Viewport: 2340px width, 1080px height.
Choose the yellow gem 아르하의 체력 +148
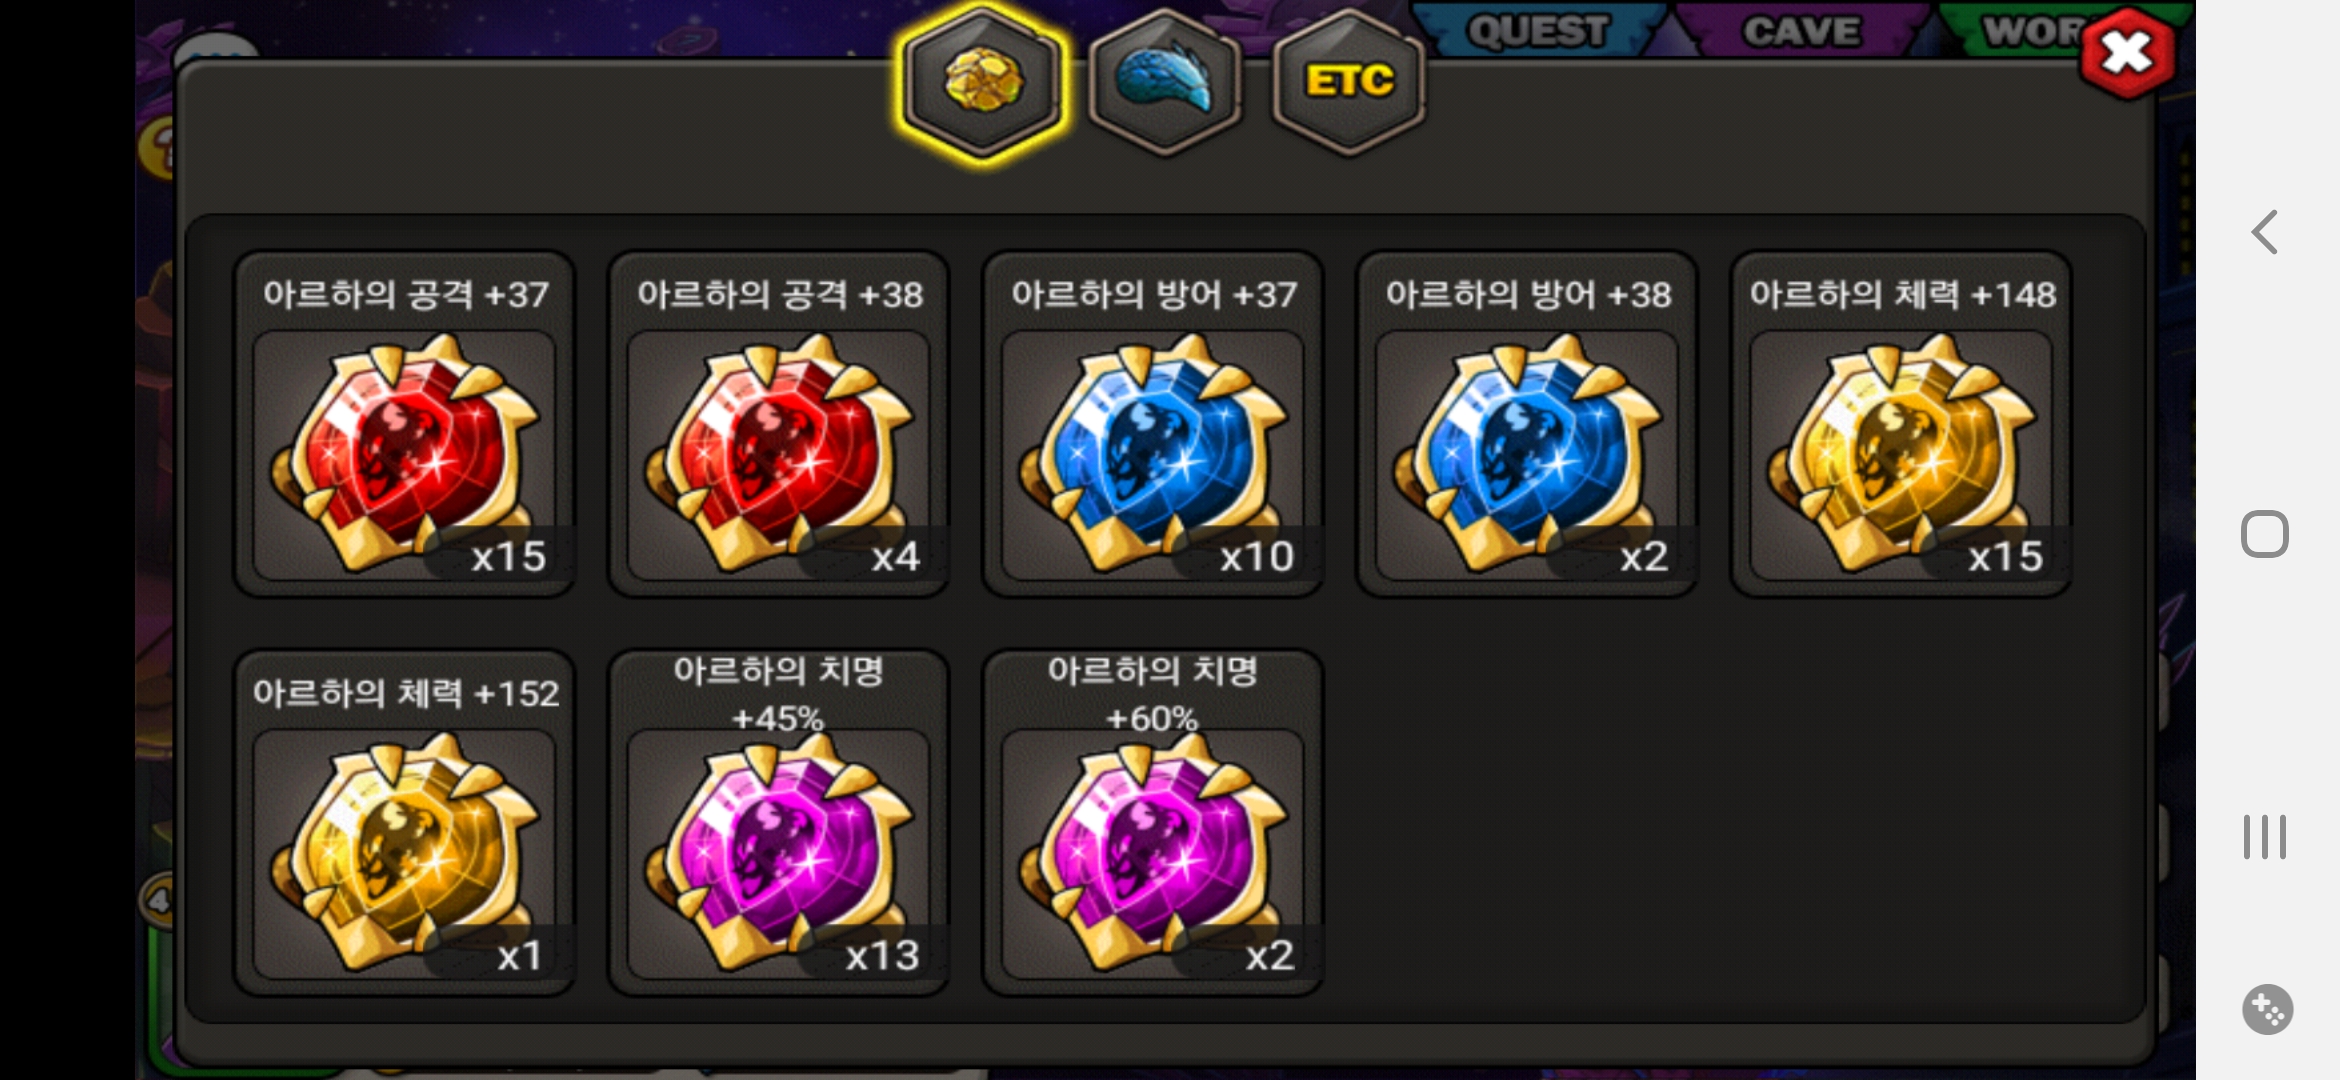(x=1901, y=424)
